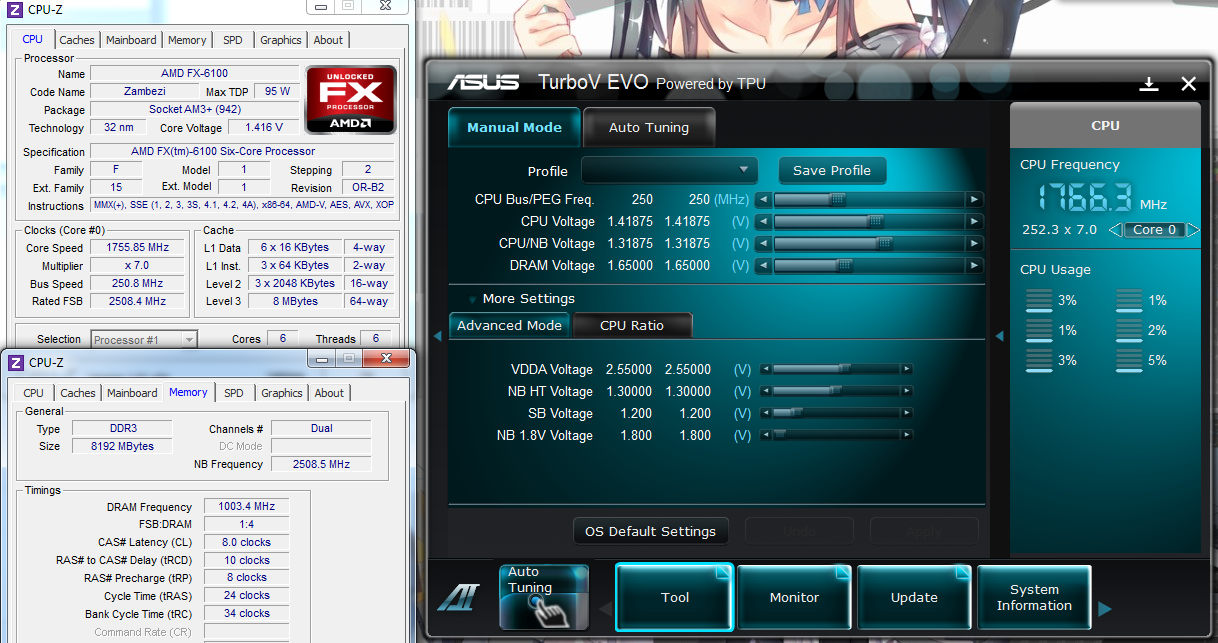The width and height of the screenshot is (1218, 643).
Task: Select previous core with left arrow
Action: click(x=1114, y=230)
